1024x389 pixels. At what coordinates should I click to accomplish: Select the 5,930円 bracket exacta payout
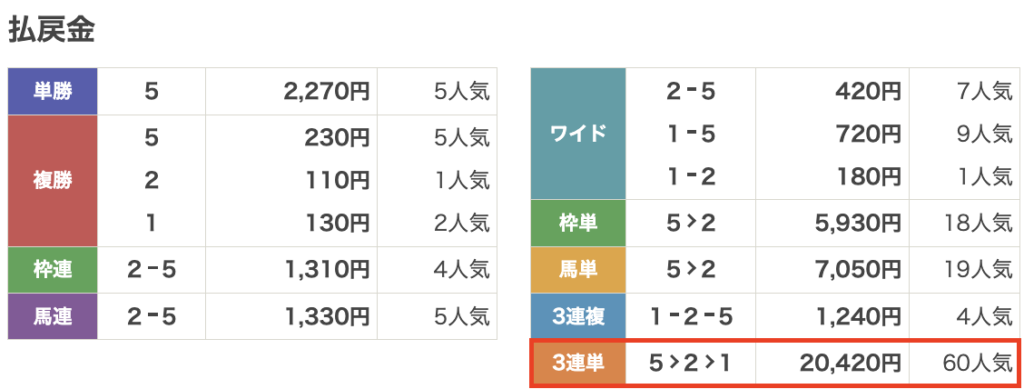tap(857, 223)
